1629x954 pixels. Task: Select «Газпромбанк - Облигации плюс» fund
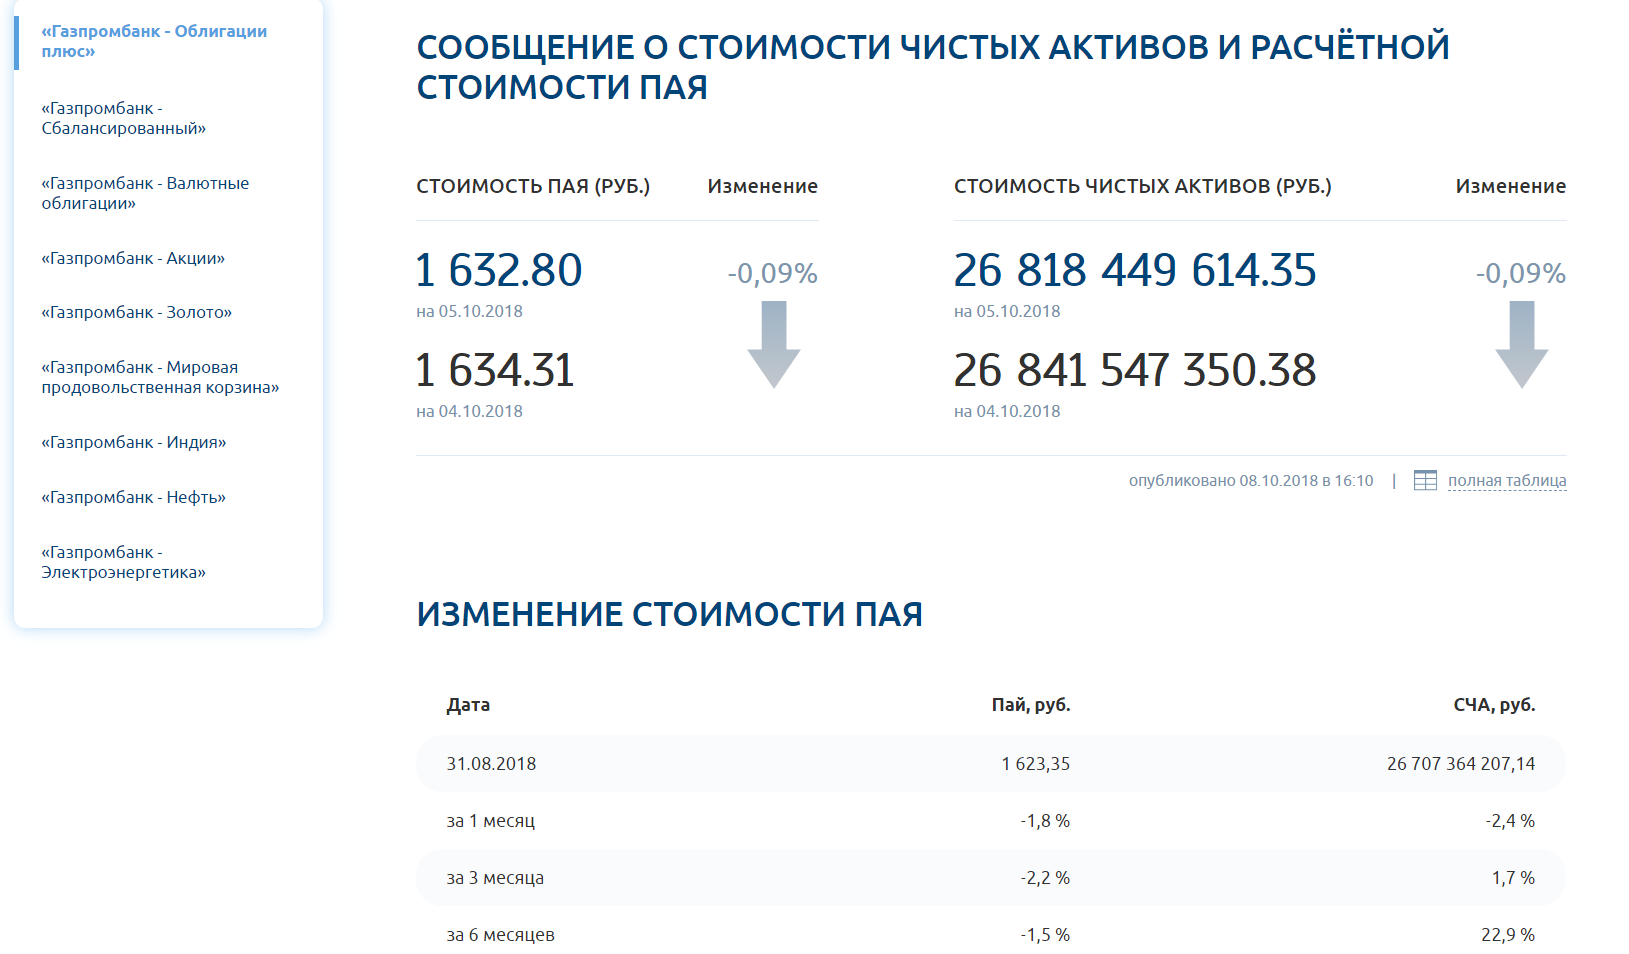[x=154, y=41]
